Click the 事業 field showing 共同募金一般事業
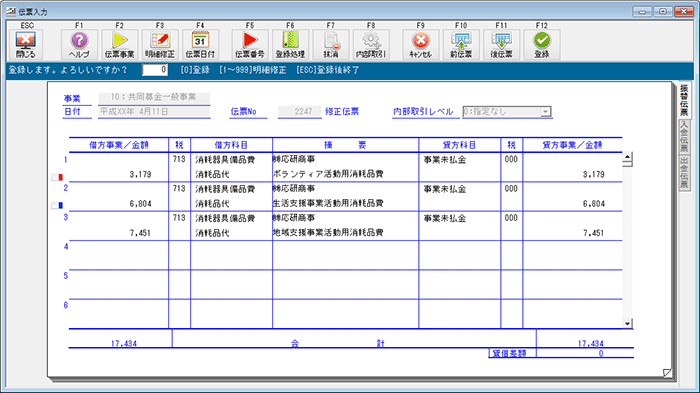 click(x=154, y=97)
